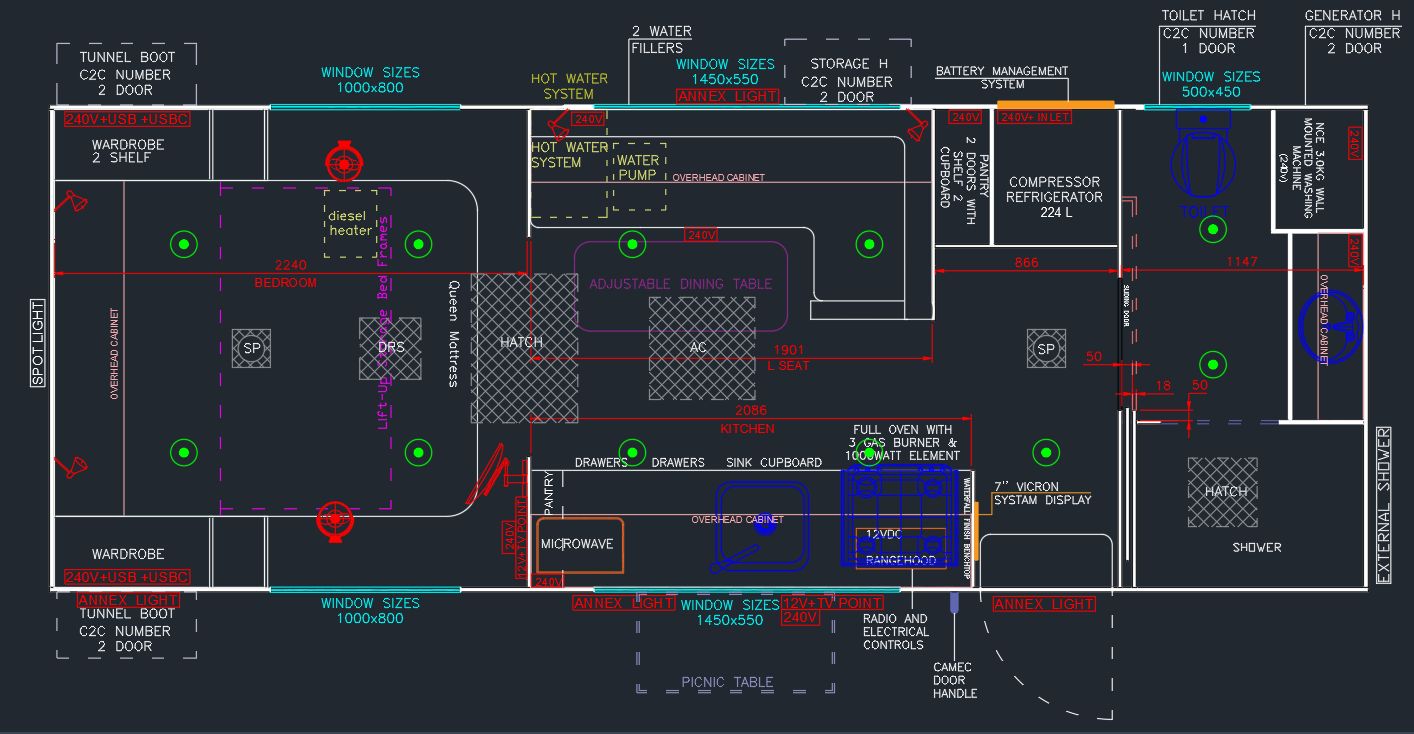Viewport: 1414px width, 734px height.
Task: Select "Lift-Up Storage Bed Frames" text
Action: (x=383, y=321)
